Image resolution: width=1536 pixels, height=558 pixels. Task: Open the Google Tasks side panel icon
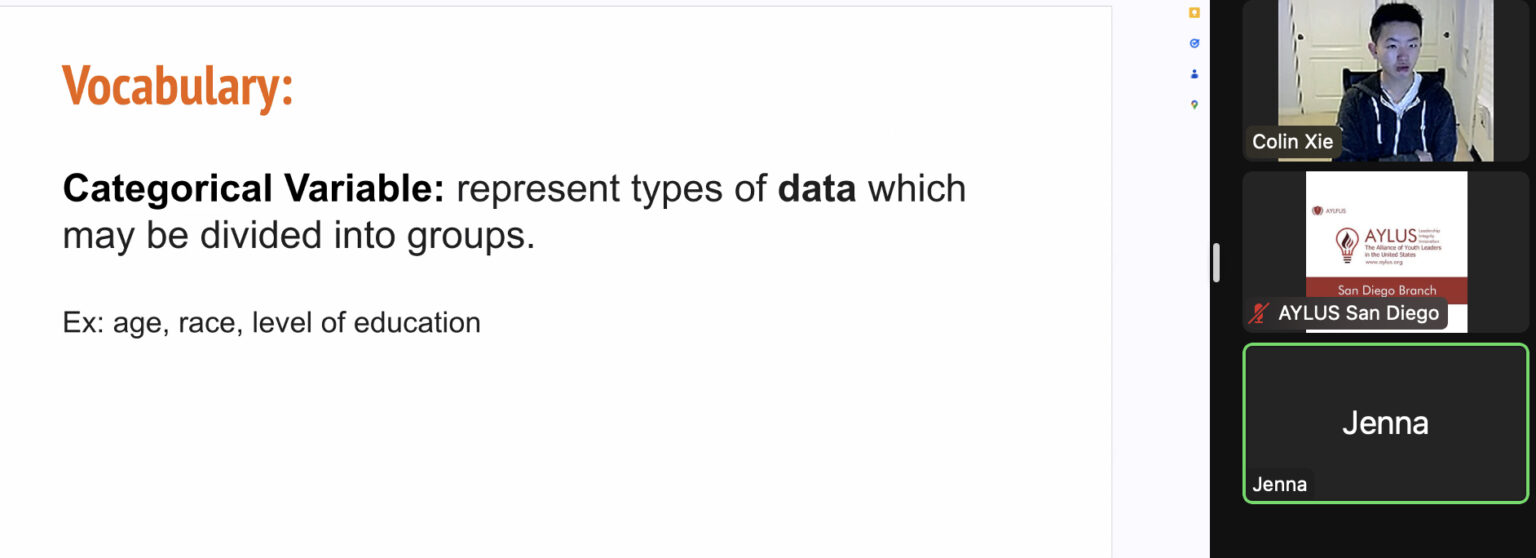[x=1194, y=43]
